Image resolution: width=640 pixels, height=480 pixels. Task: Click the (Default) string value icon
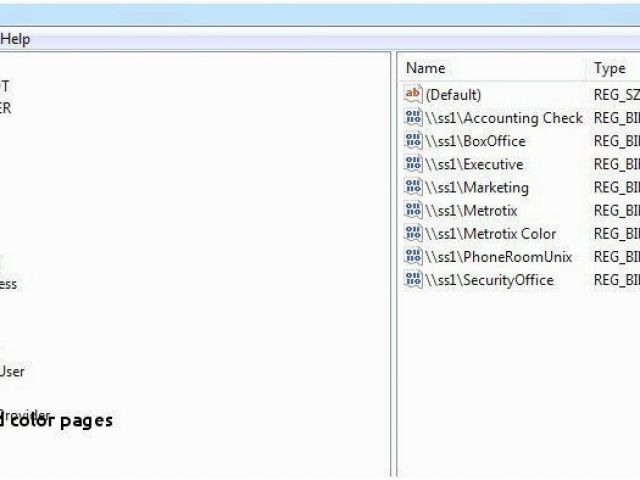click(413, 94)
